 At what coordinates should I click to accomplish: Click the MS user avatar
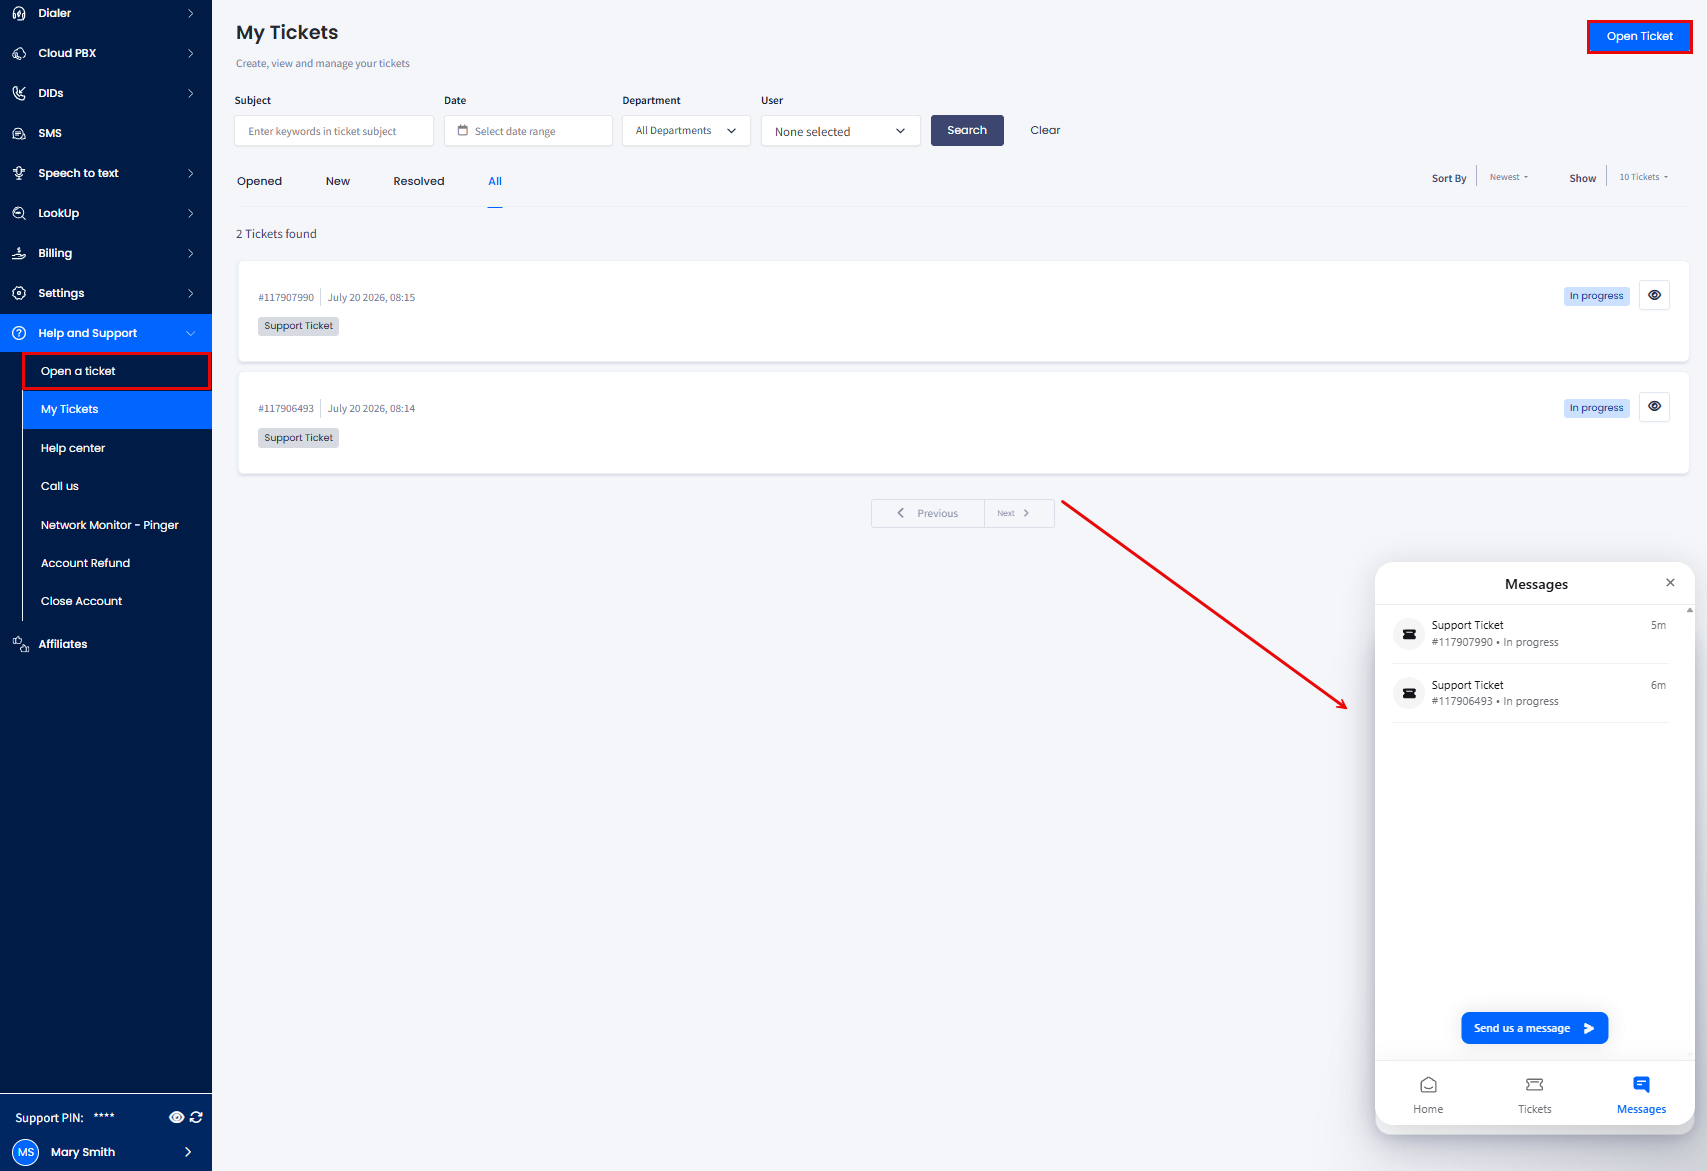tap(26, 1152)
